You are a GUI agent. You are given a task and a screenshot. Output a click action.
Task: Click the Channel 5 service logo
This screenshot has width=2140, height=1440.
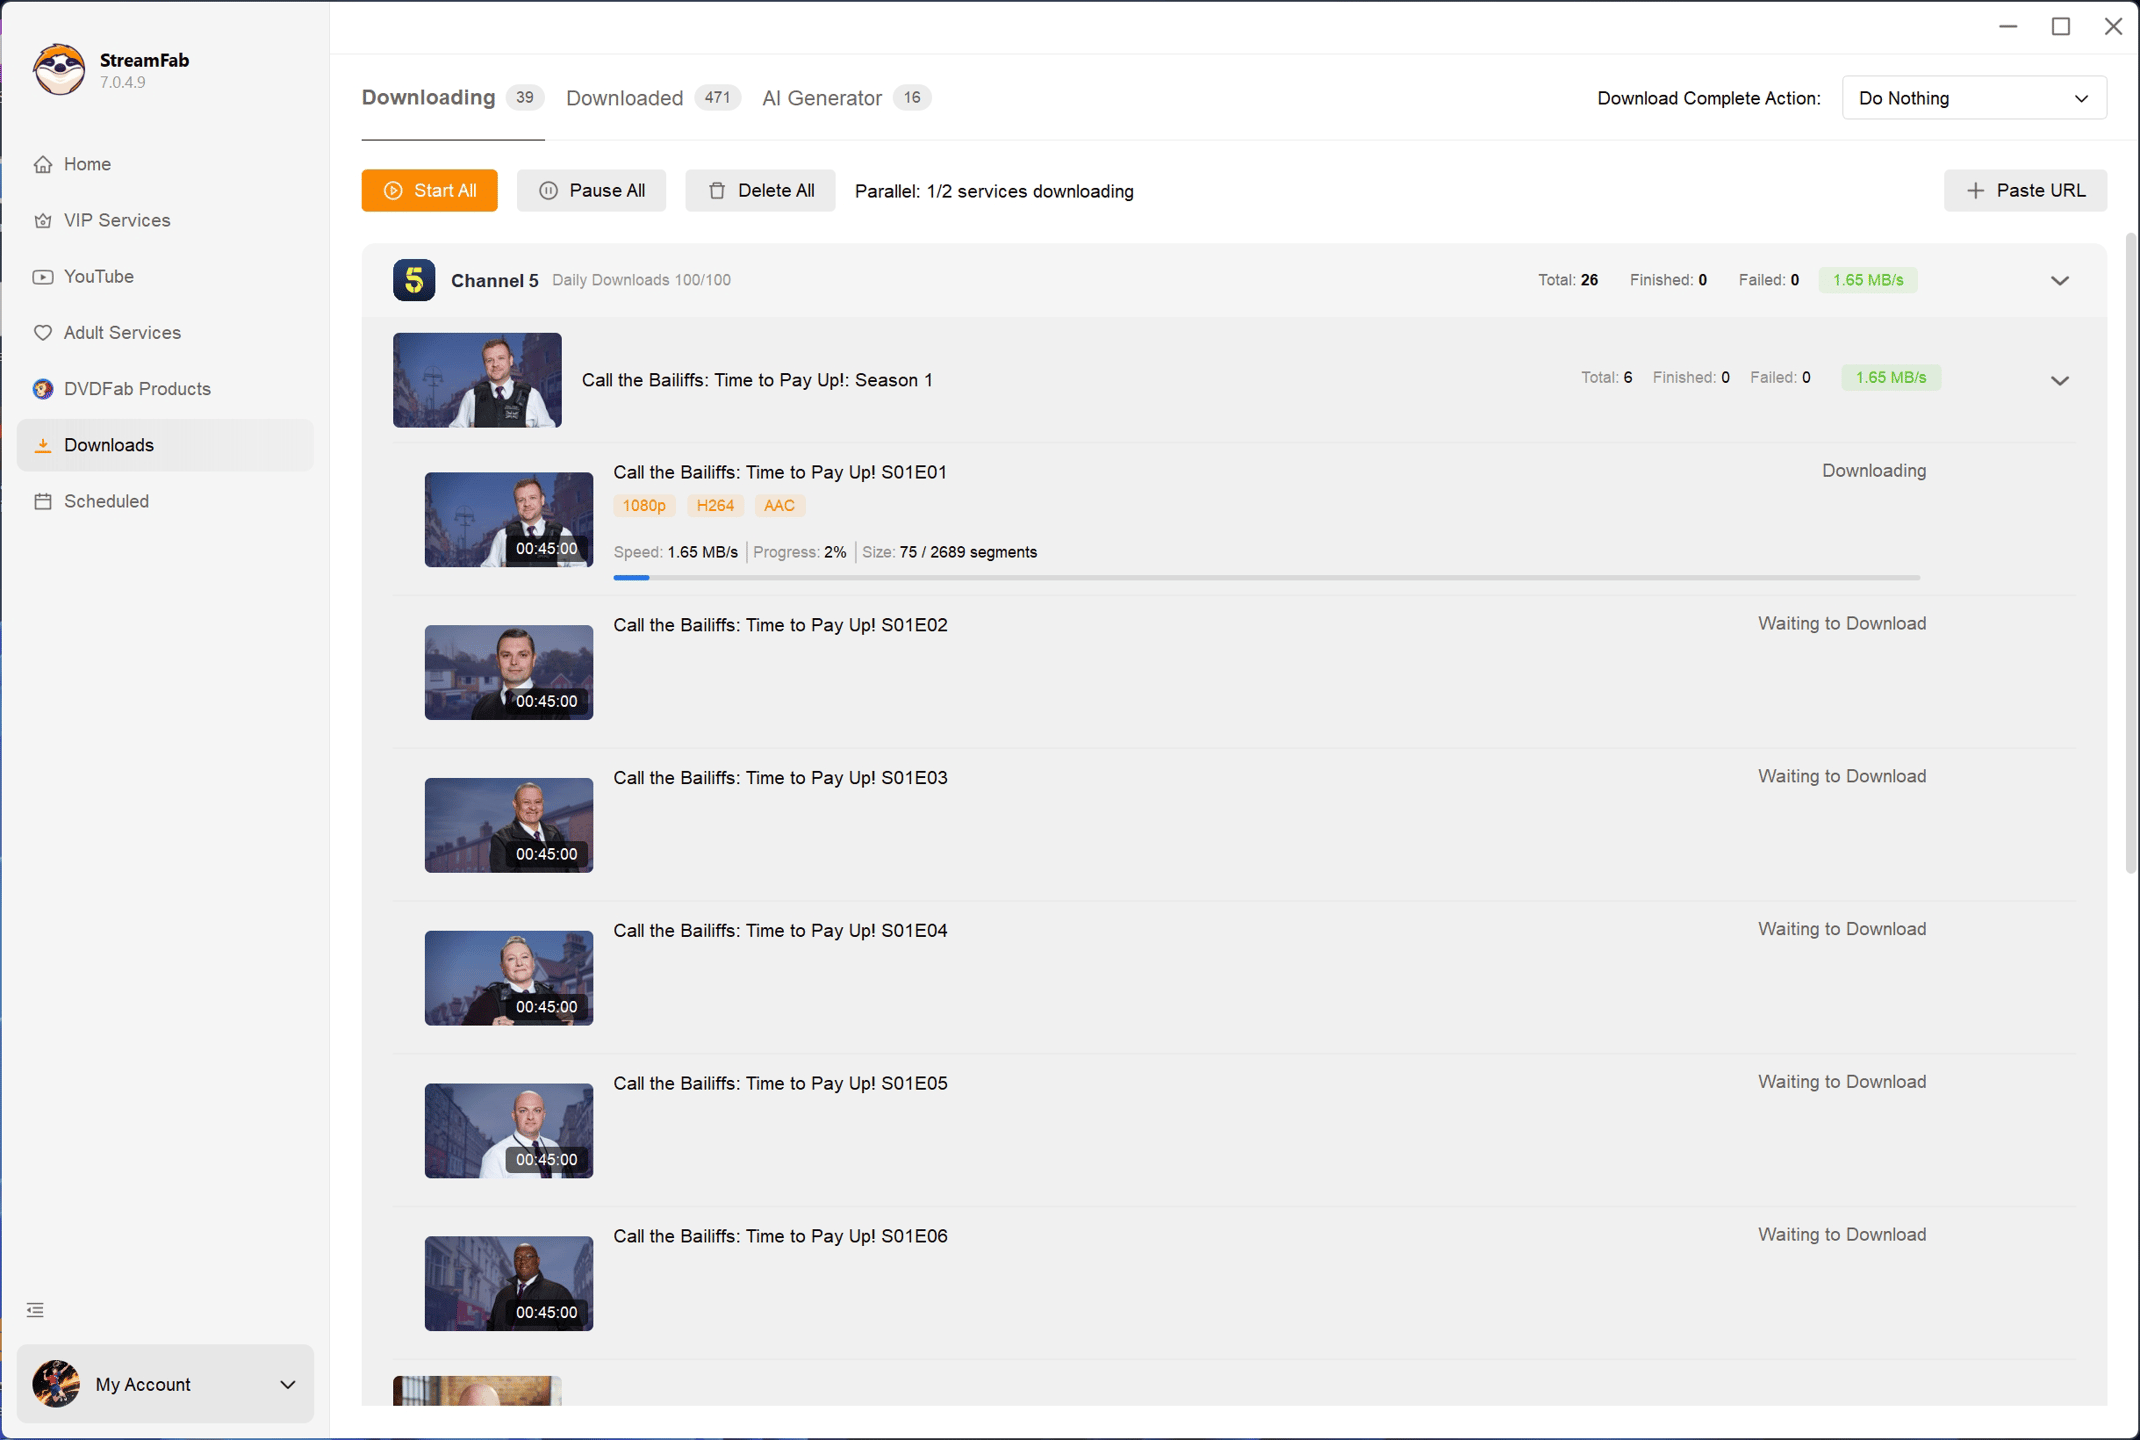coord(414,280)
